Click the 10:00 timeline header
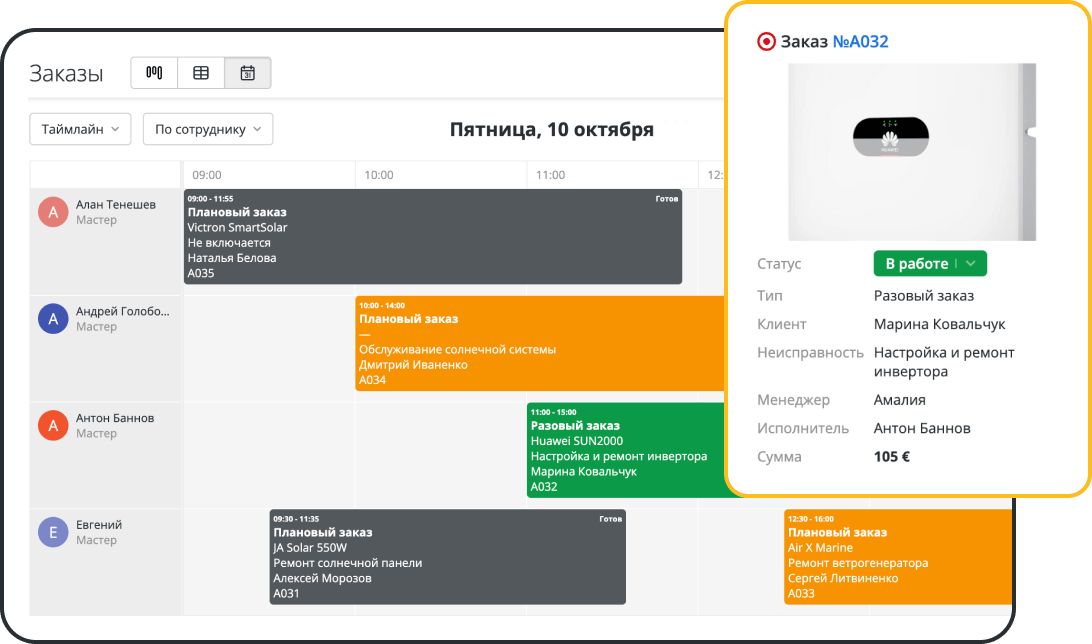This screenshot has width=1092, height=644. [378, 175]
